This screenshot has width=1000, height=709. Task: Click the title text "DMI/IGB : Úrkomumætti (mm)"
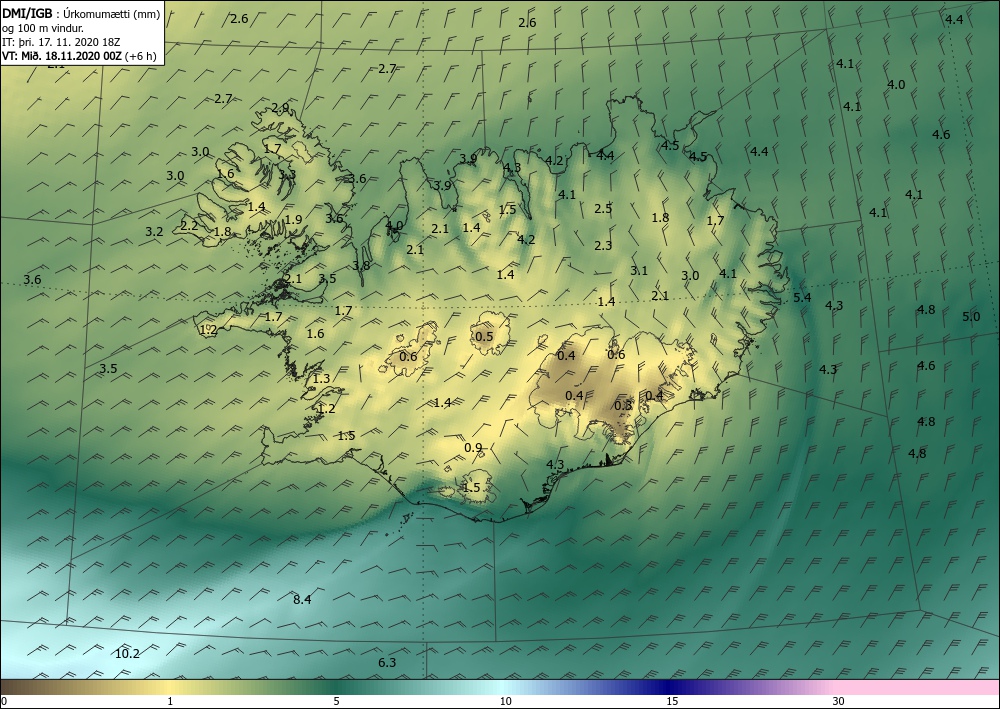(82, 13)
